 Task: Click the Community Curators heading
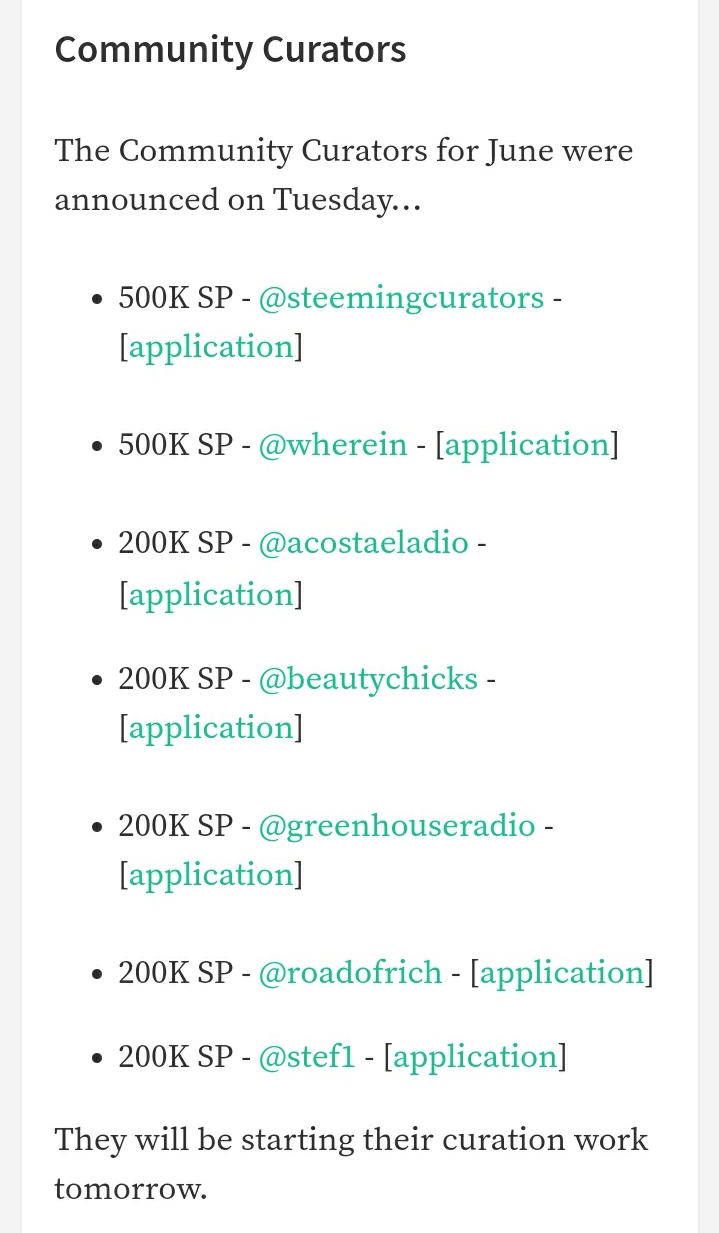(x=230, y=49)
